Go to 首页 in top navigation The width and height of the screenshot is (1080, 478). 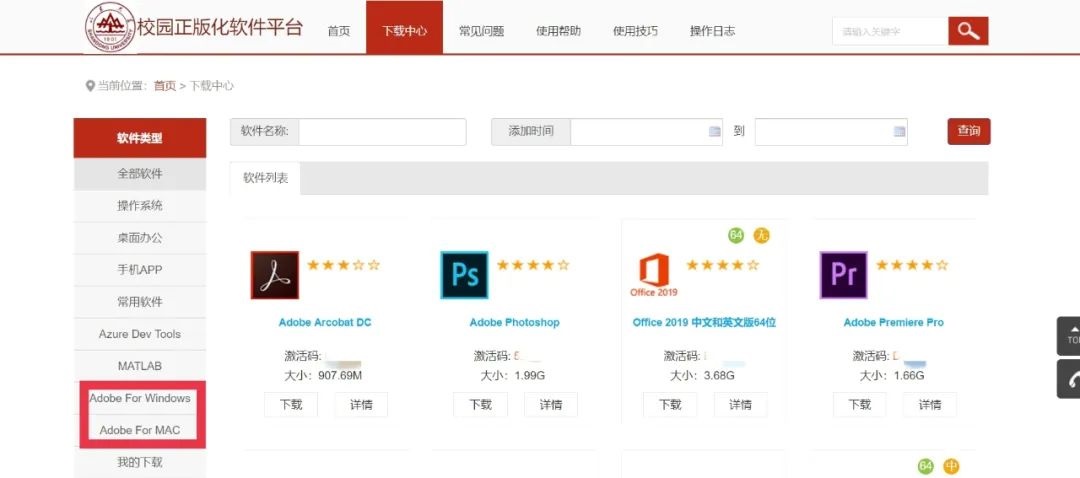point(339,31)
